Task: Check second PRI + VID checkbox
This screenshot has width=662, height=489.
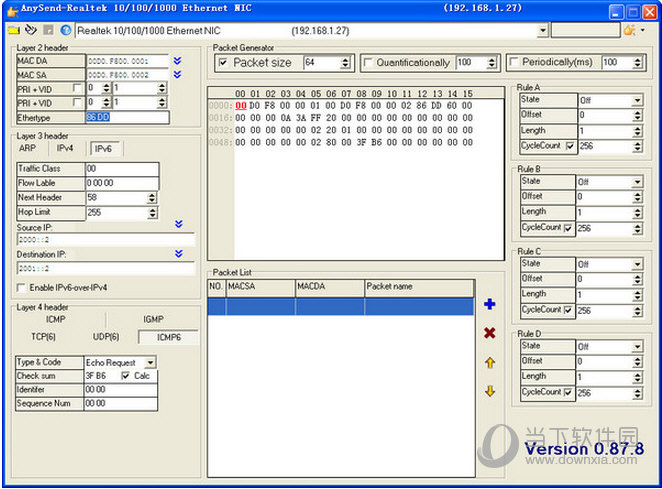Action: point(77,103)
